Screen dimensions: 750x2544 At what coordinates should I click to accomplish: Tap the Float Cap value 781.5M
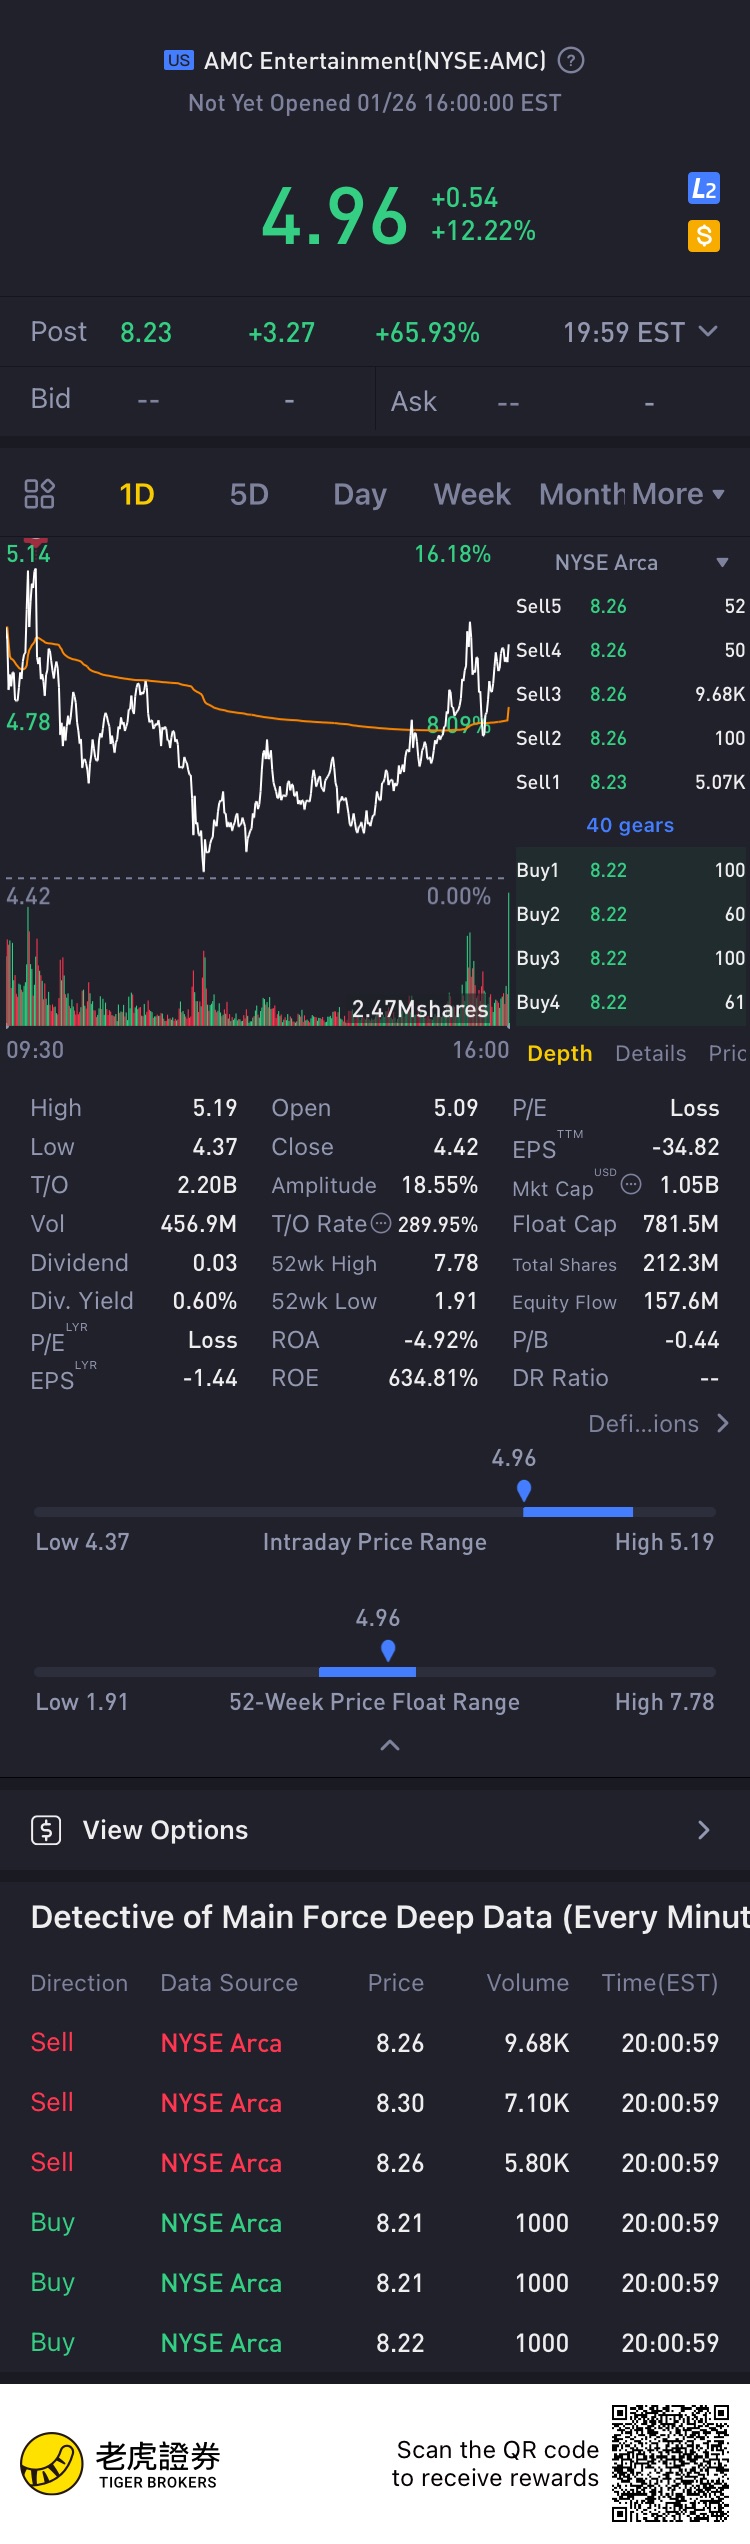681,1224
